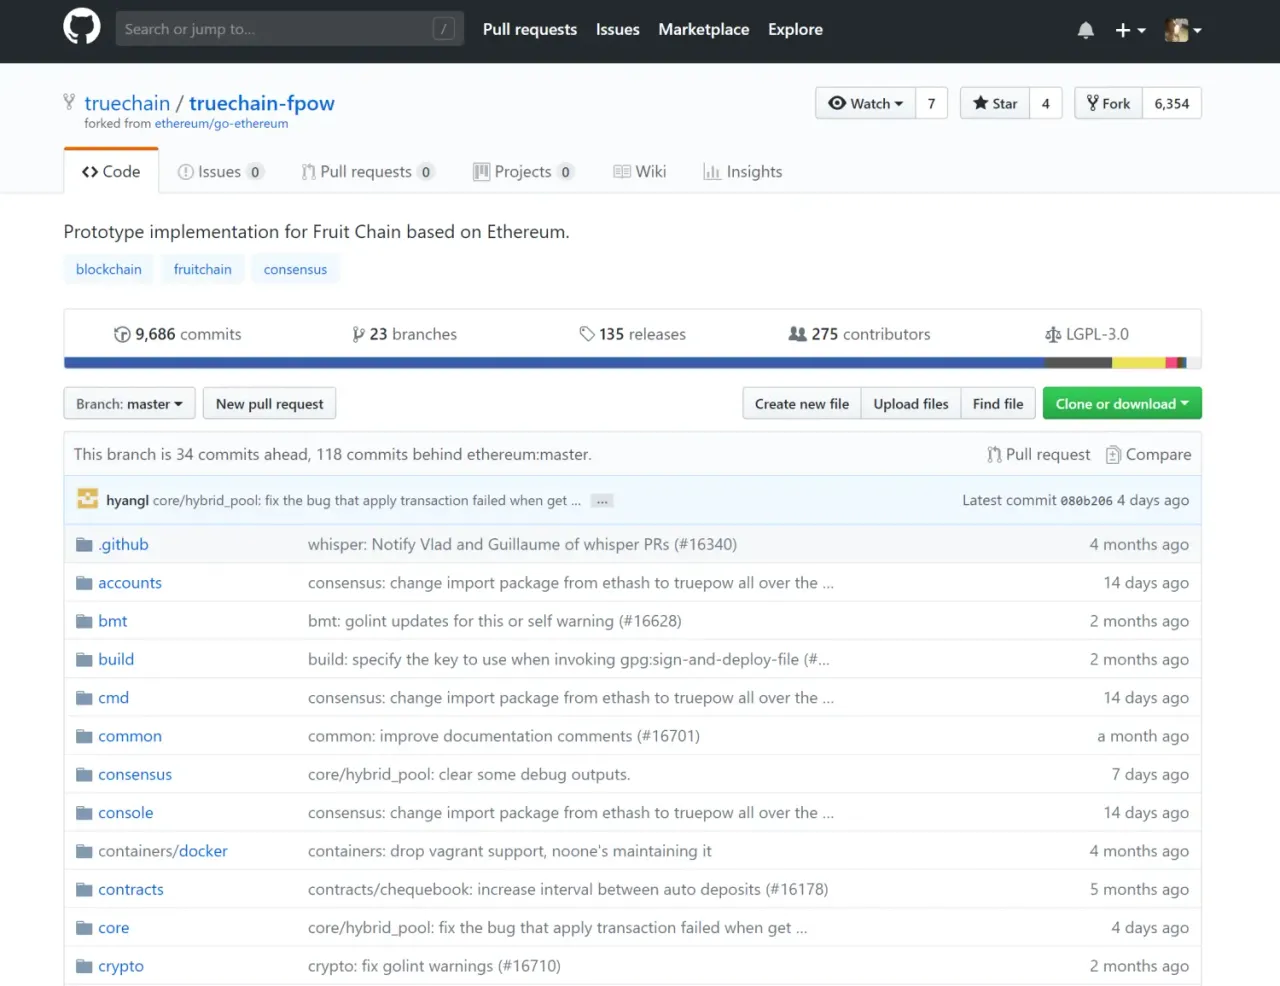Click Upload files
The height and width of the screenshot is (986, 1280).
pyautogui.click(x=911, y=404)
